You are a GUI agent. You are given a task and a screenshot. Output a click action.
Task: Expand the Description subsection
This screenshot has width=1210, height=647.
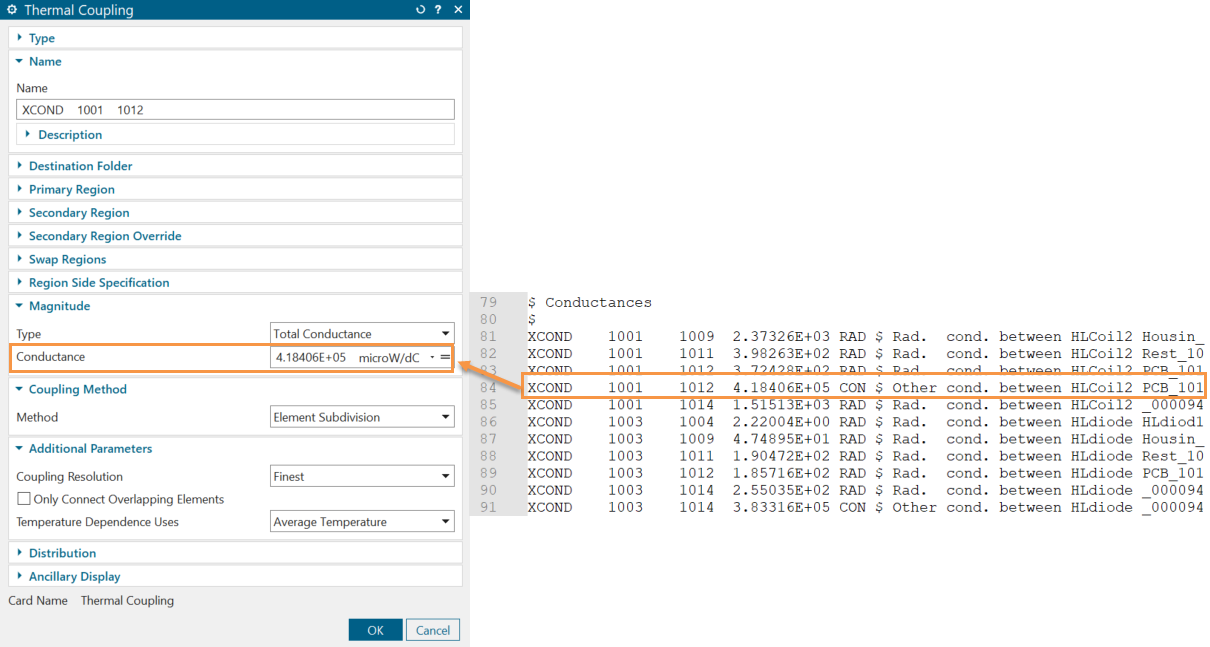69,135
